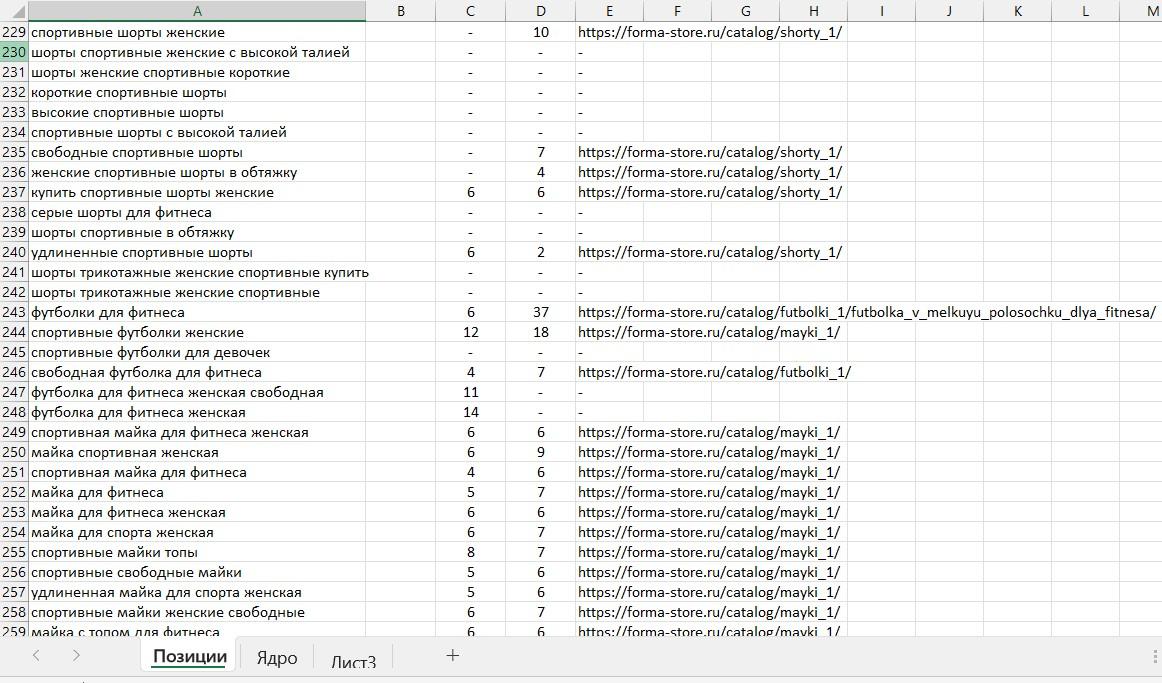The image size is (1162, 683).
Task: Select column D header
Action: tap(540, 11)
